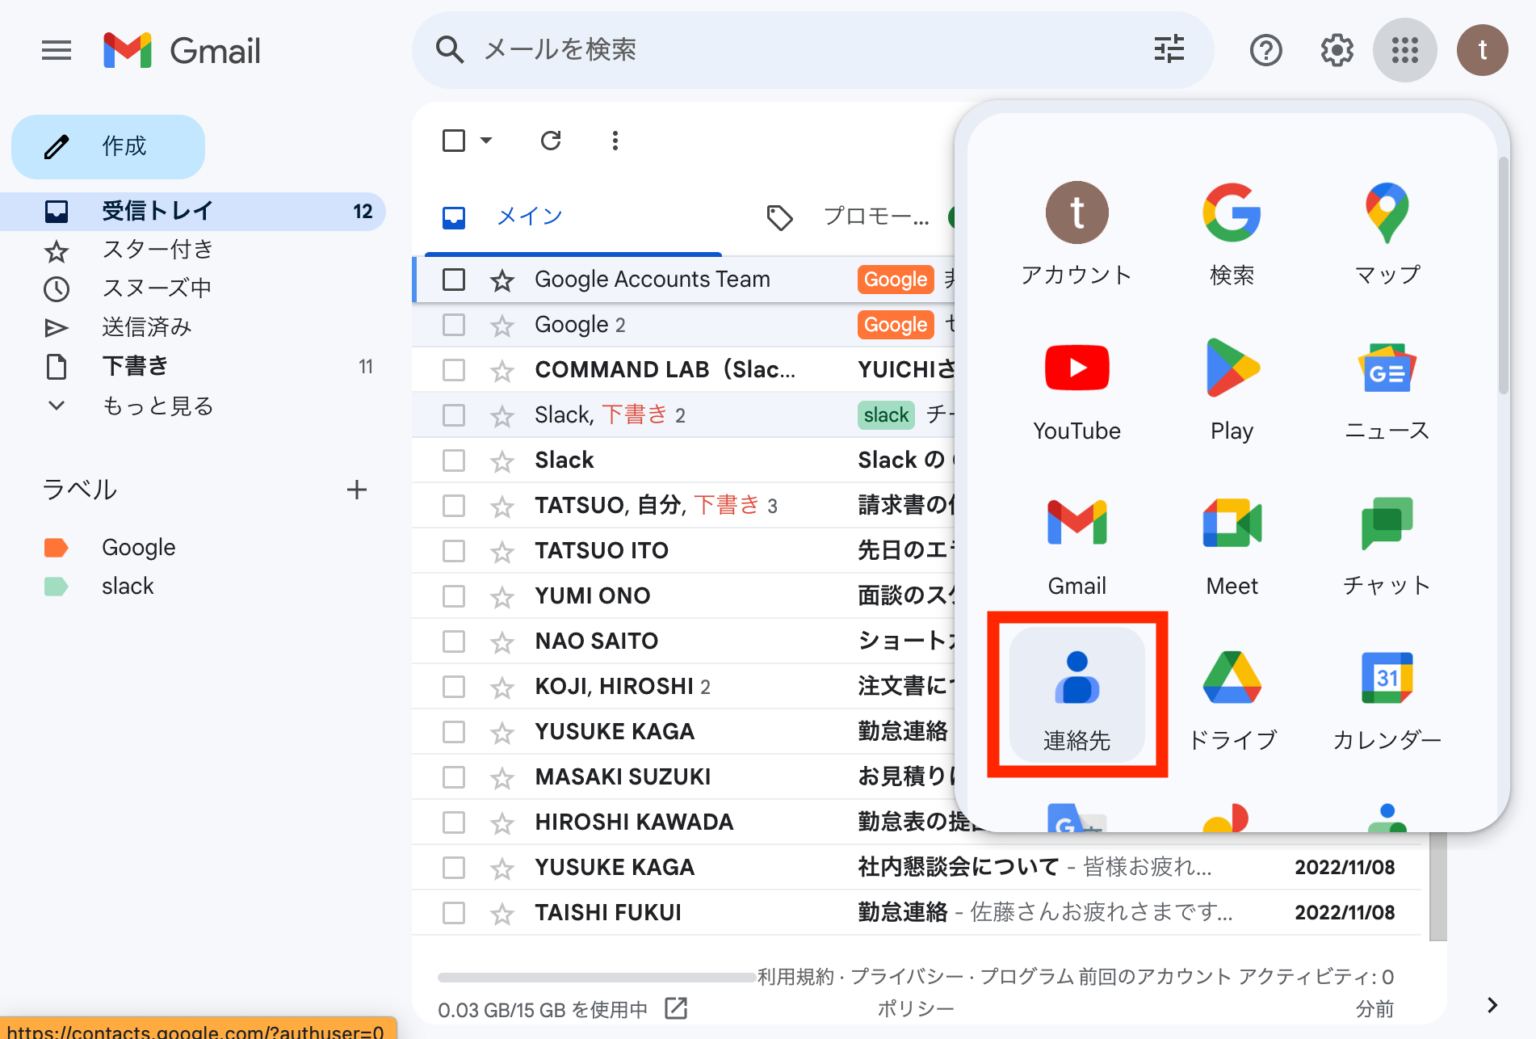
Task: Launch Google Drive from the apps grid
Action: tap(1232, 695)
